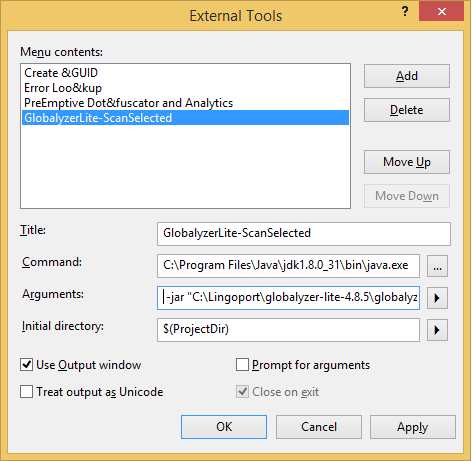Select the GlobalyzerLite-ScanSelected list entry
The image size is (472, 461).
pos(185,118)
